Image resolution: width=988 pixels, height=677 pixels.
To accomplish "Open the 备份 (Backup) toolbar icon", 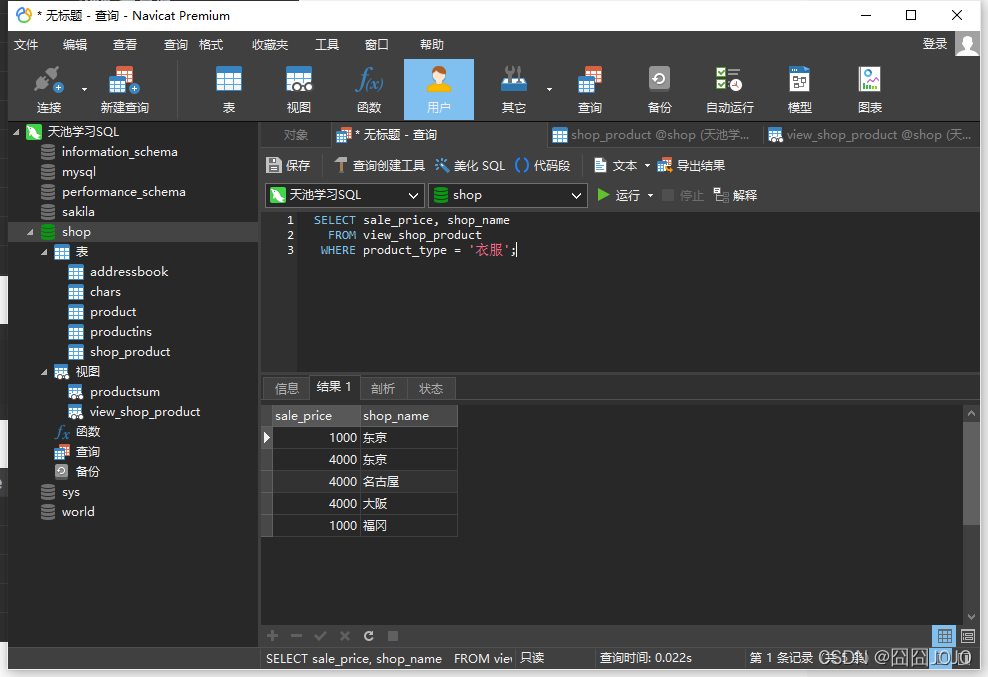I will pos(659,90).
